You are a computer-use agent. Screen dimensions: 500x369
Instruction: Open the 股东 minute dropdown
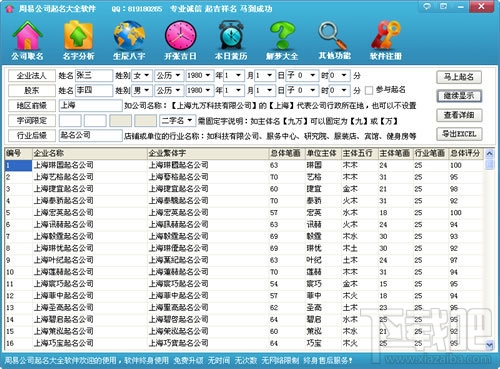point(340,90)
